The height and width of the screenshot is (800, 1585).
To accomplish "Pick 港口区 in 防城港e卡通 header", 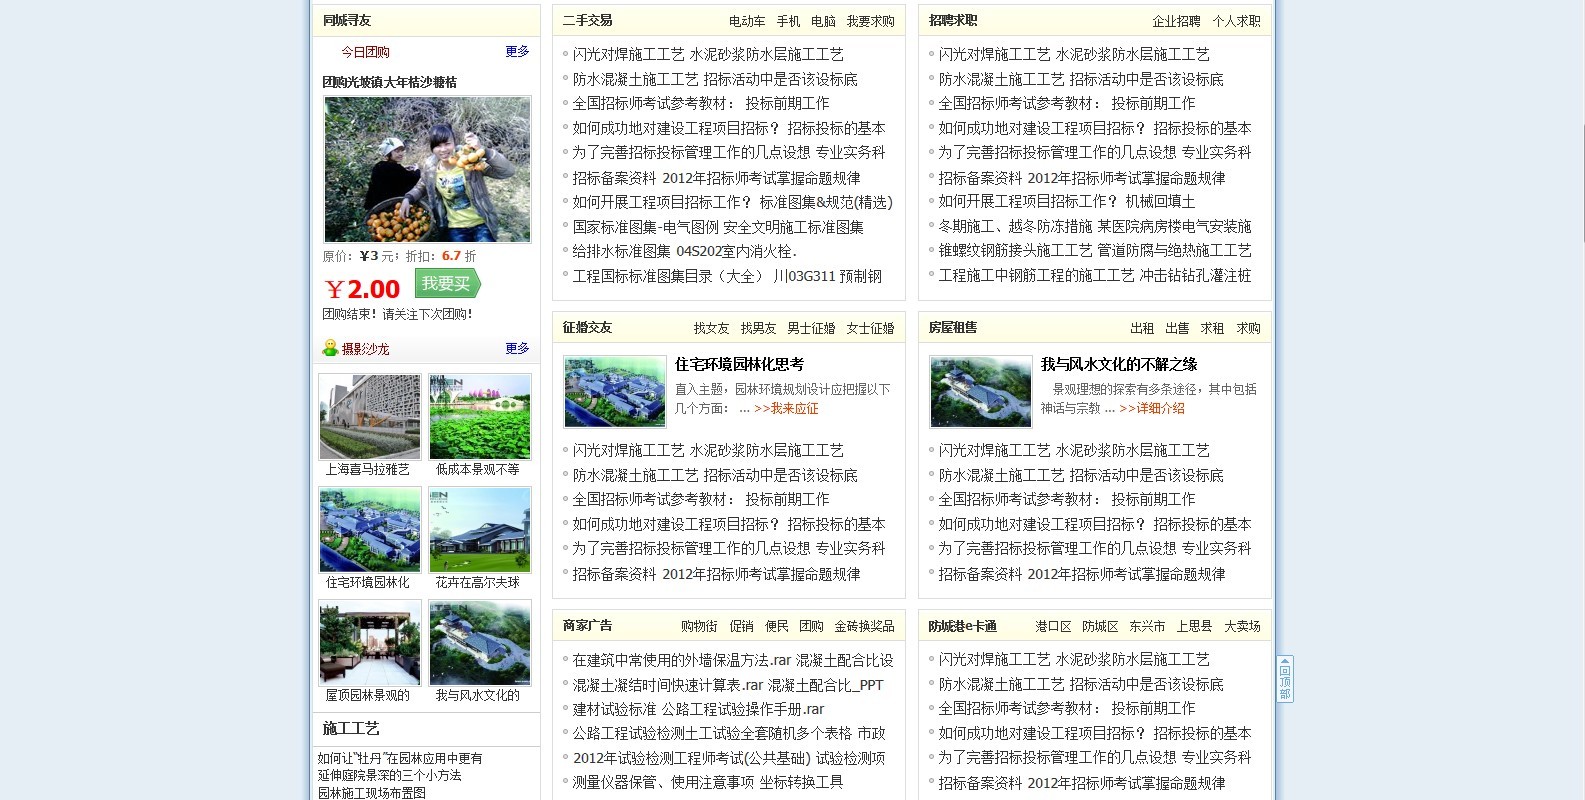I will coord(1053,626).
